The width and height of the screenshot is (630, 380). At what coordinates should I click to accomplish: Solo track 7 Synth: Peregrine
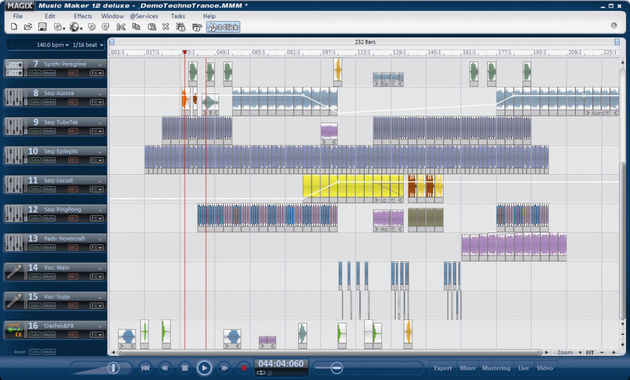[x=35, y=73]
